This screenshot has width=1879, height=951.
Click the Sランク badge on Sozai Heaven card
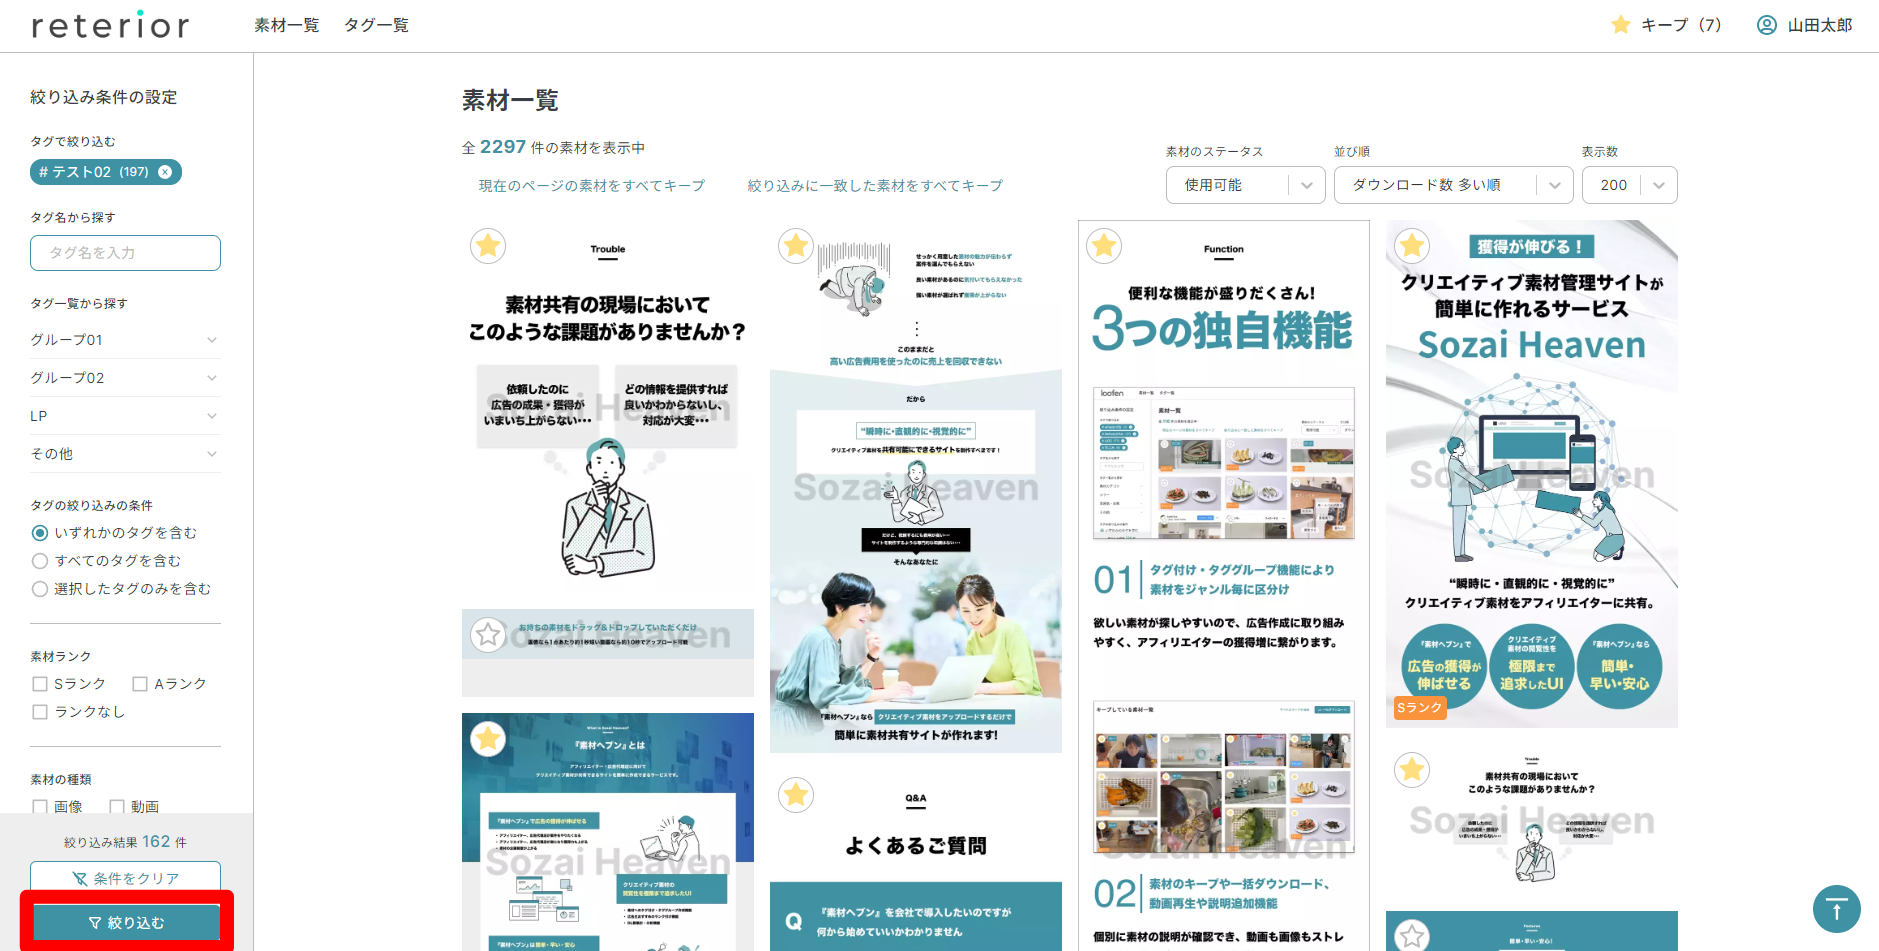[1419, 707]
